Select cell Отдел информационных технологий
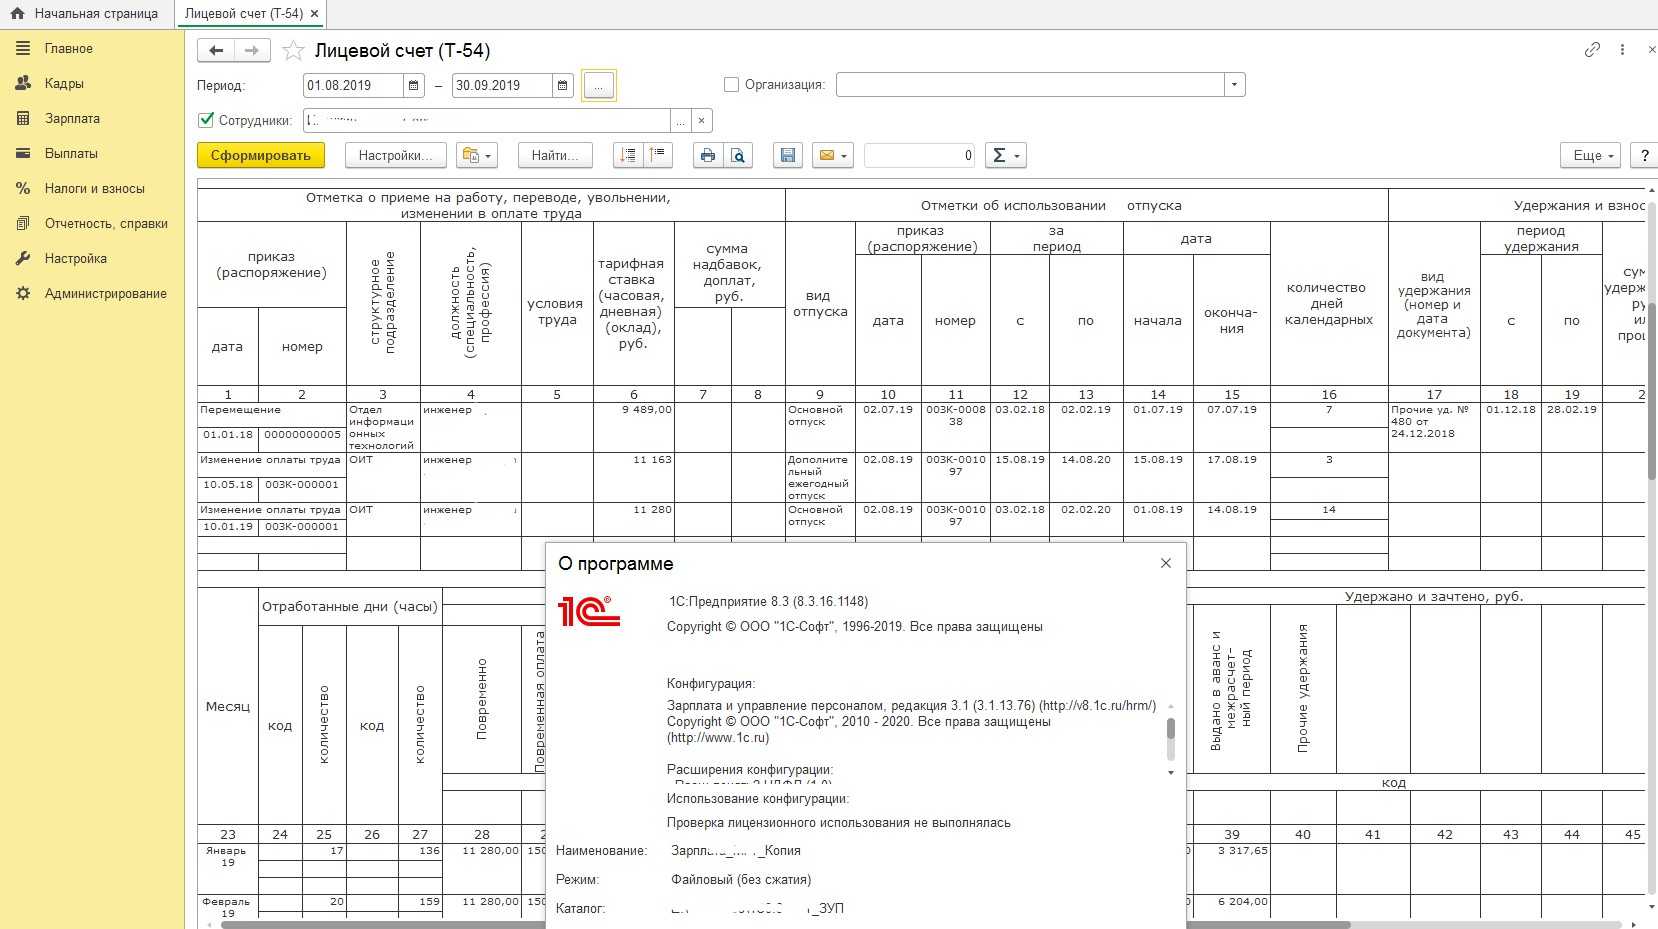Image resolution: width=1658 pixels, height=929 pixels. tap(383, 428)
